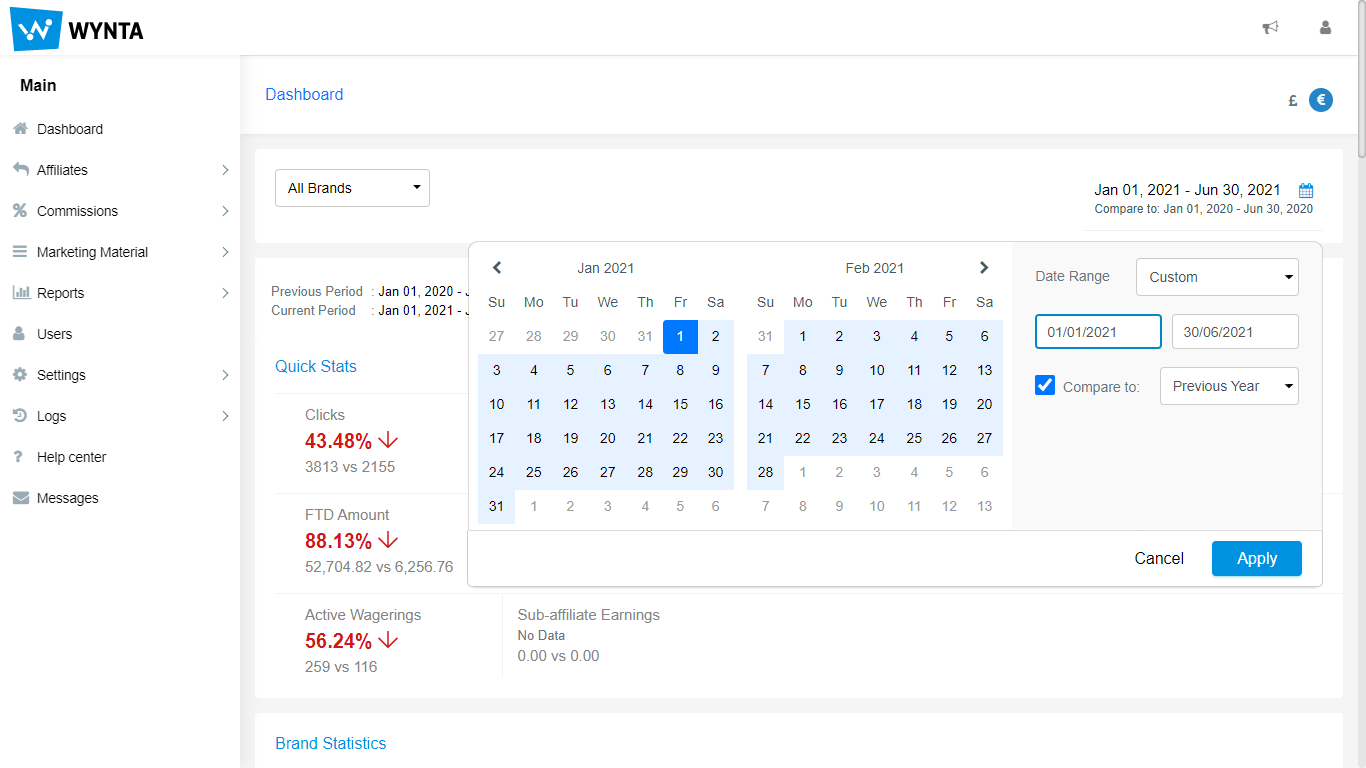The image size is (1366, 768).
Task: Click the Messages envelope icon
Action: point(20,498)
